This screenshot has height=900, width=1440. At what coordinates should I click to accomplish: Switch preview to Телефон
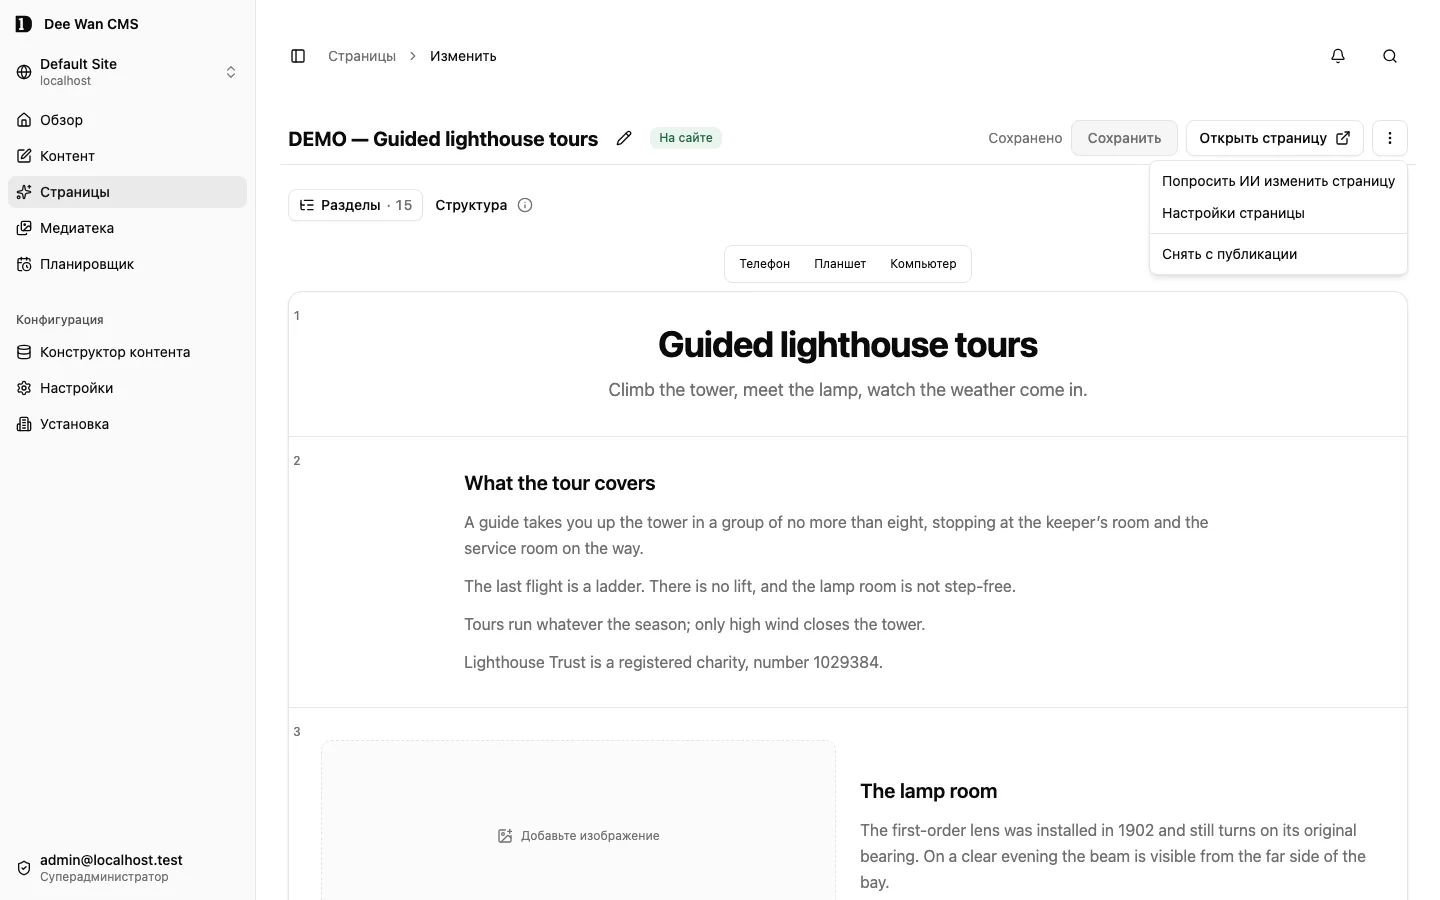[x=765, y=264]
